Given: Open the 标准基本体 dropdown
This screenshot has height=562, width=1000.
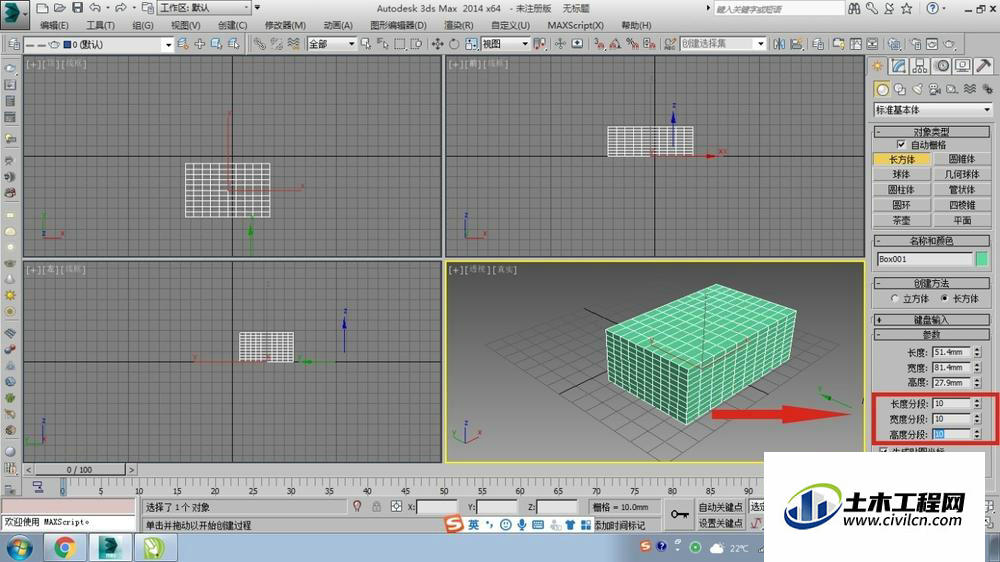Looking at the screenshot, I should [932, 110].
